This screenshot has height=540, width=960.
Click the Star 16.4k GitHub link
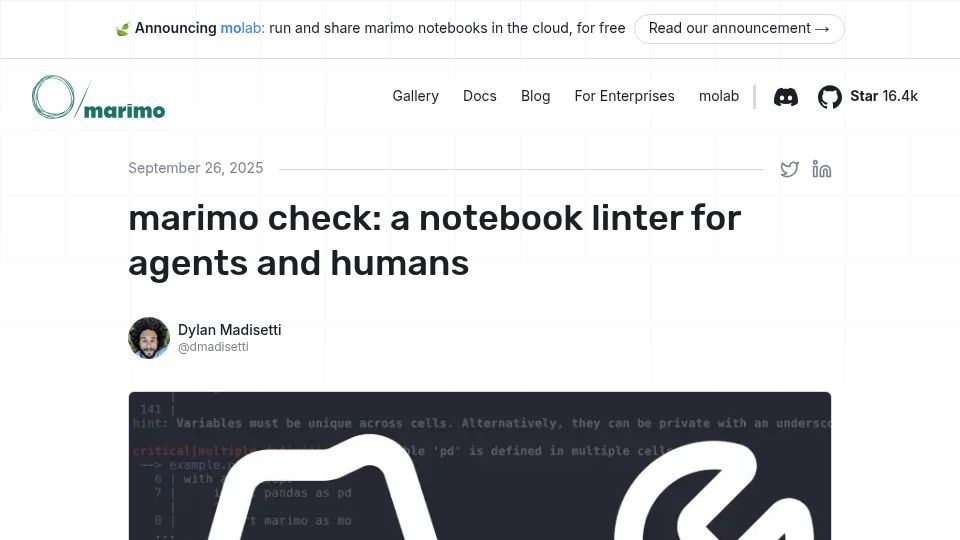click(883, 96)
